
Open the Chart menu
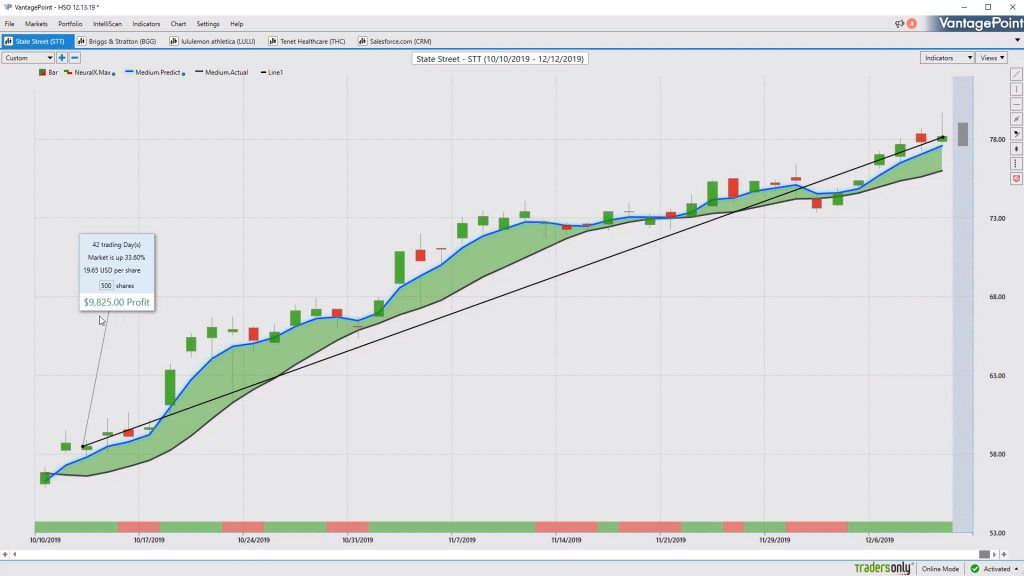pos(178,24)
